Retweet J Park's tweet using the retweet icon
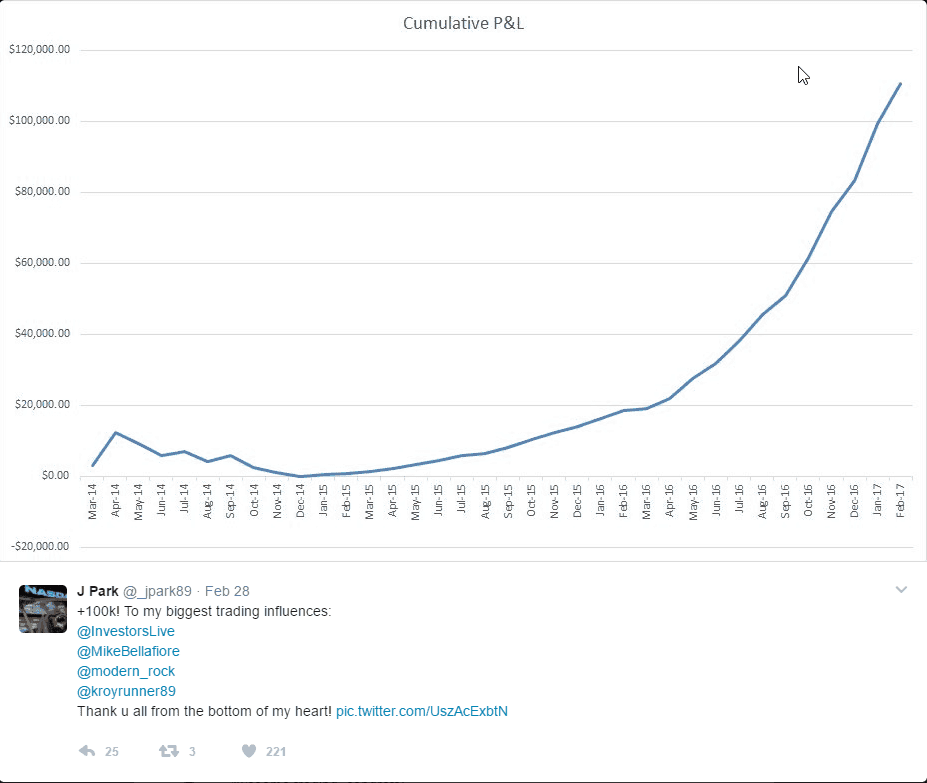 (x=169, y=751)
